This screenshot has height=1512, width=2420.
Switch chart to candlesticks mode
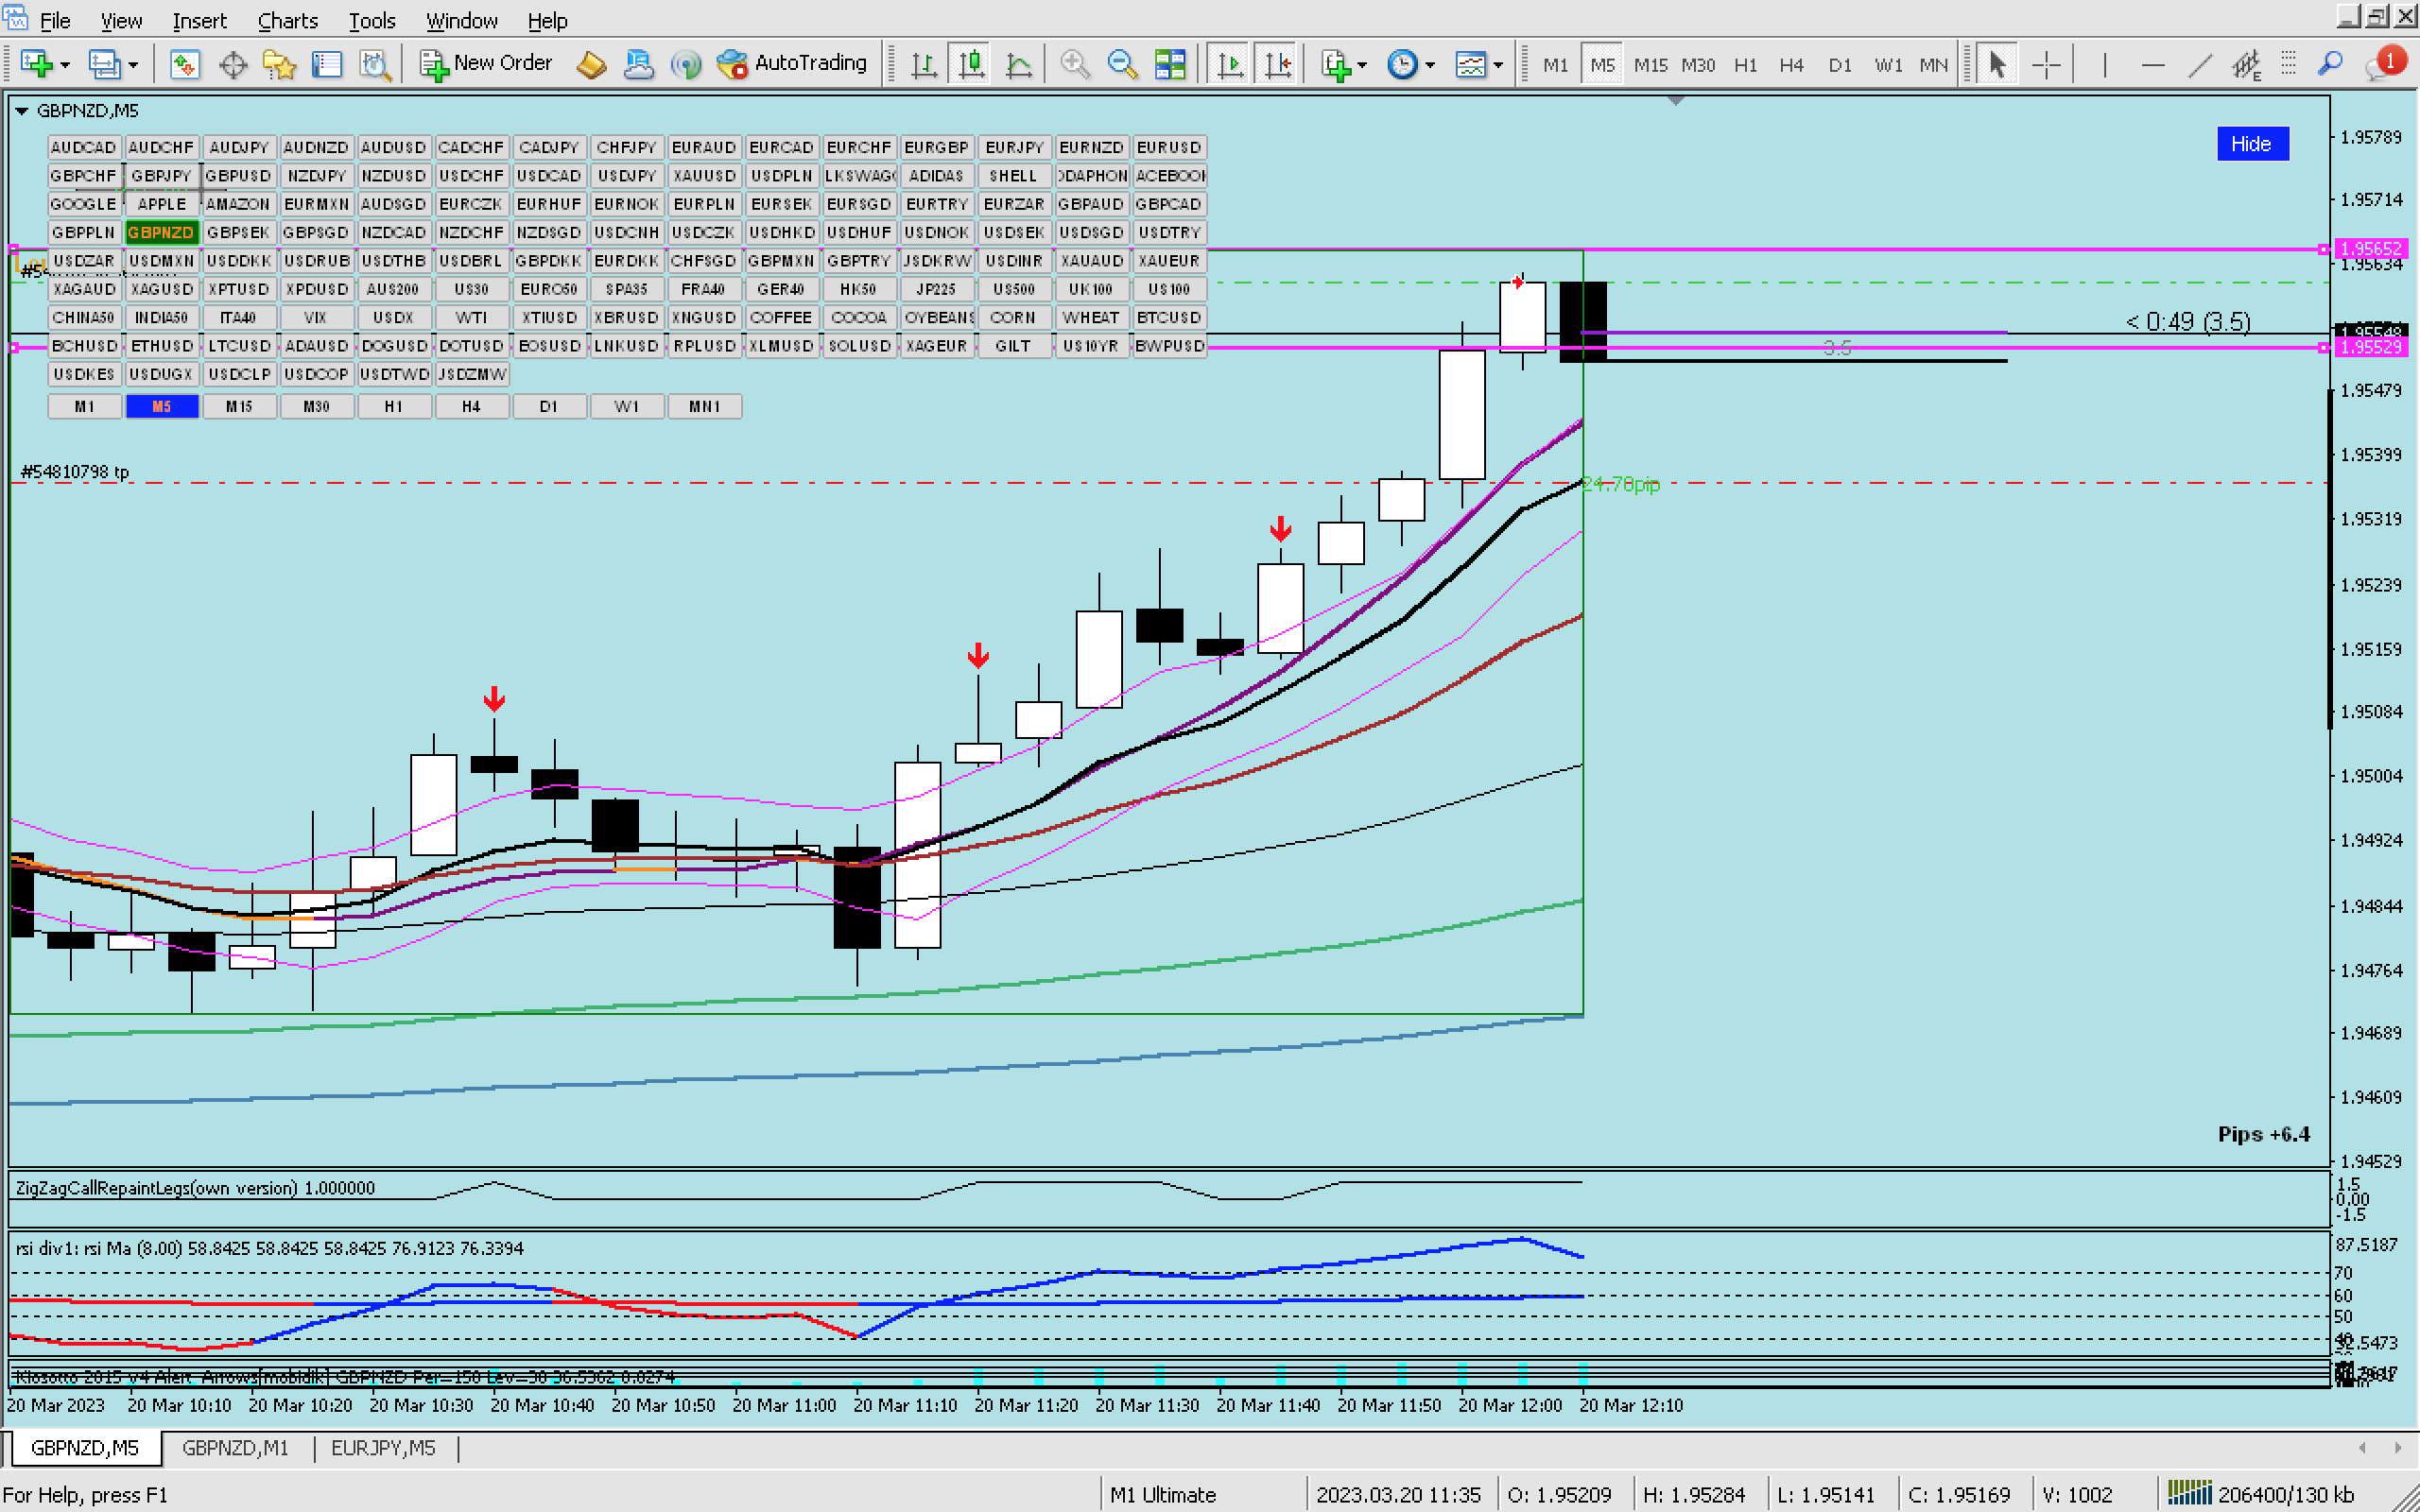point(971,65)
